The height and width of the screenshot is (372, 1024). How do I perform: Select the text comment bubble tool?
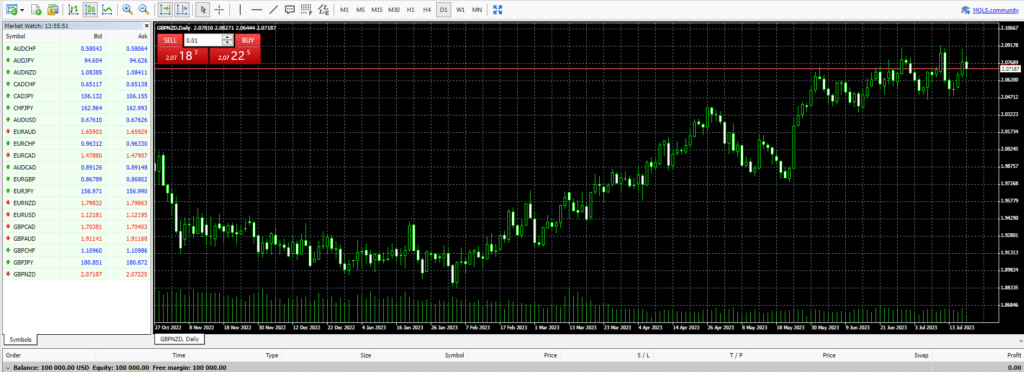(289, 10)
